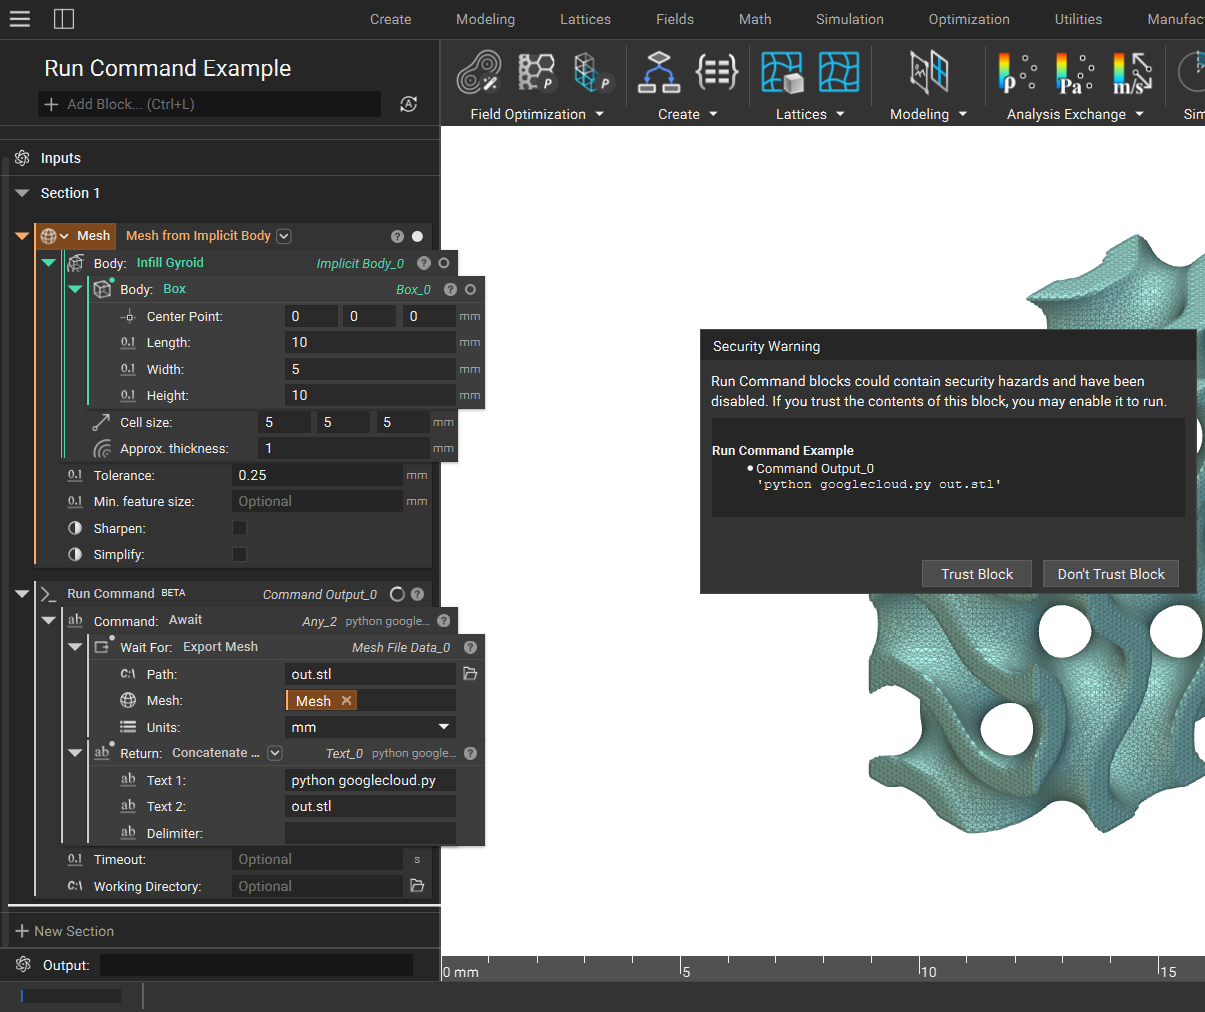Collapse the Command Await row

click(48, 621)
